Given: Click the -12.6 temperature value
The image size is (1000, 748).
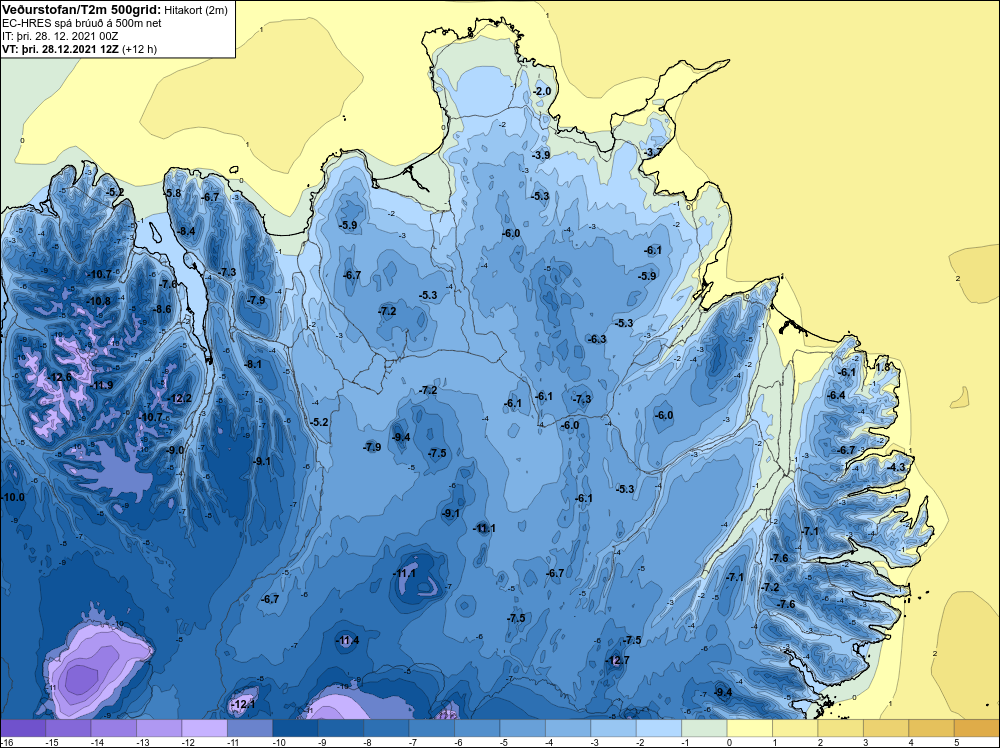Looking at the screenshot, I should (x=61, y=377).
